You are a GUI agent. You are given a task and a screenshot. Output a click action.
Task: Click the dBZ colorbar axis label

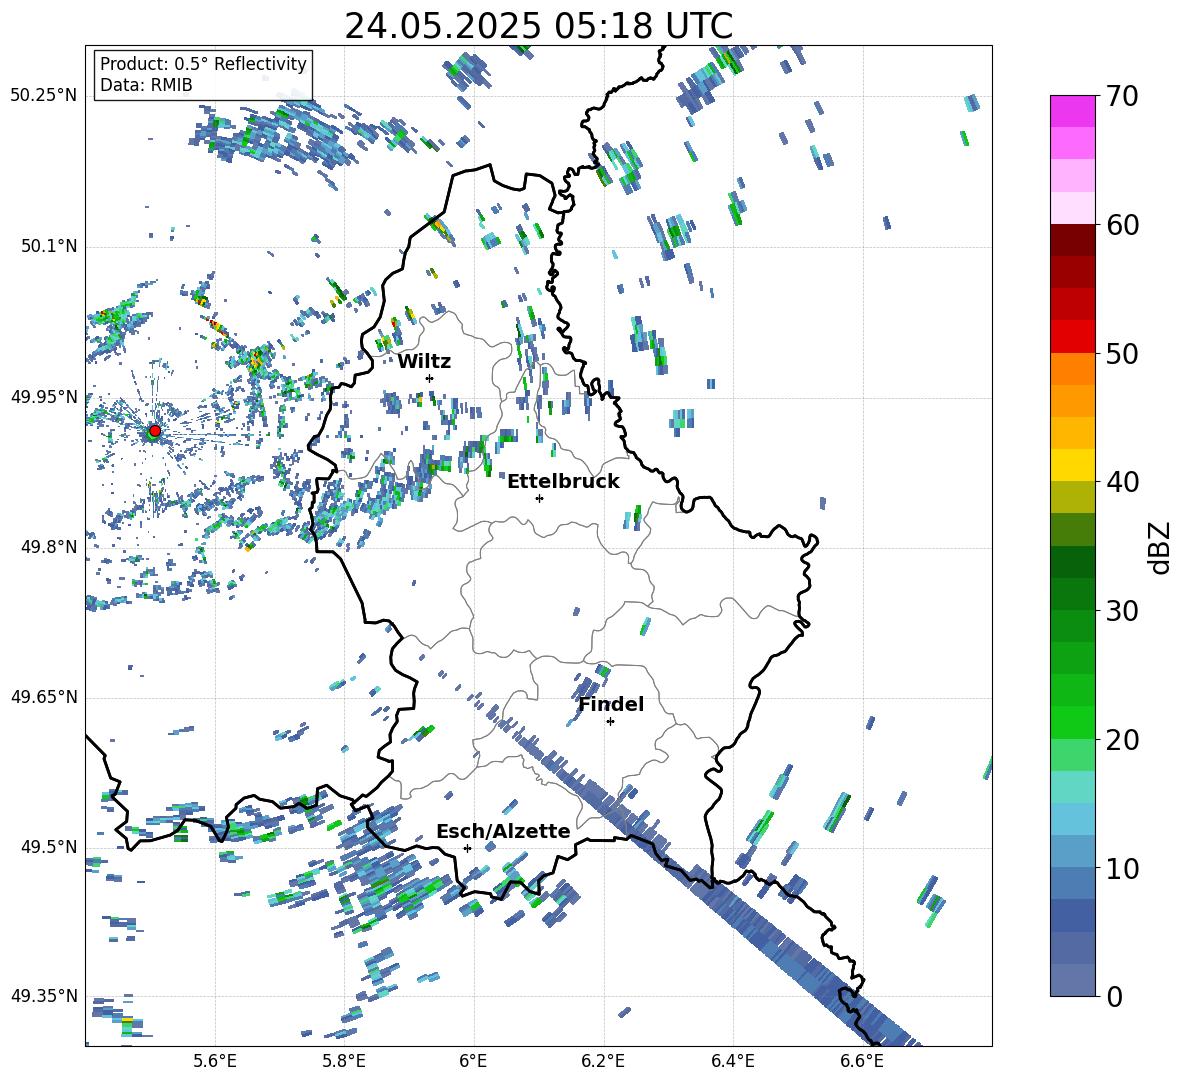[x=1161, y=547]
